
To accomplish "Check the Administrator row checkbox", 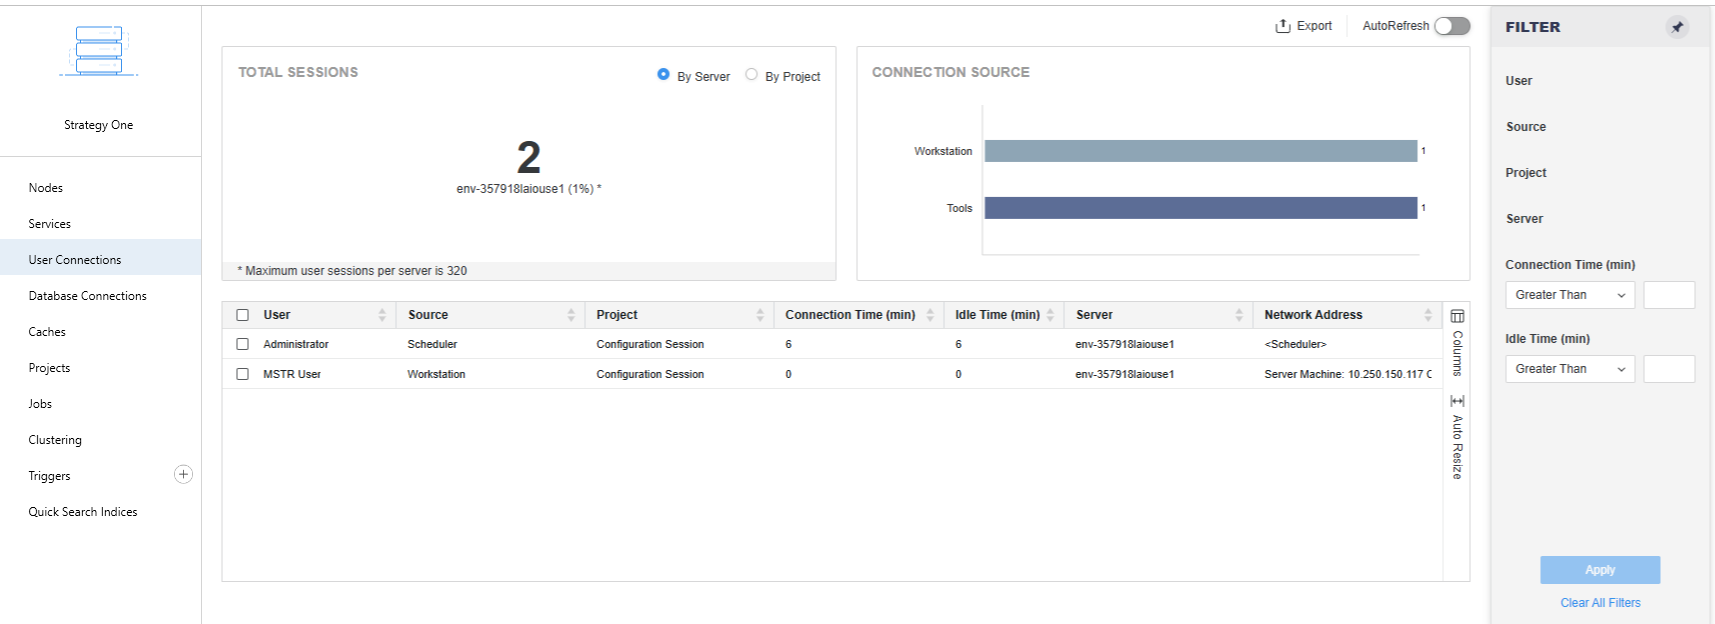I will coord(242,344).
